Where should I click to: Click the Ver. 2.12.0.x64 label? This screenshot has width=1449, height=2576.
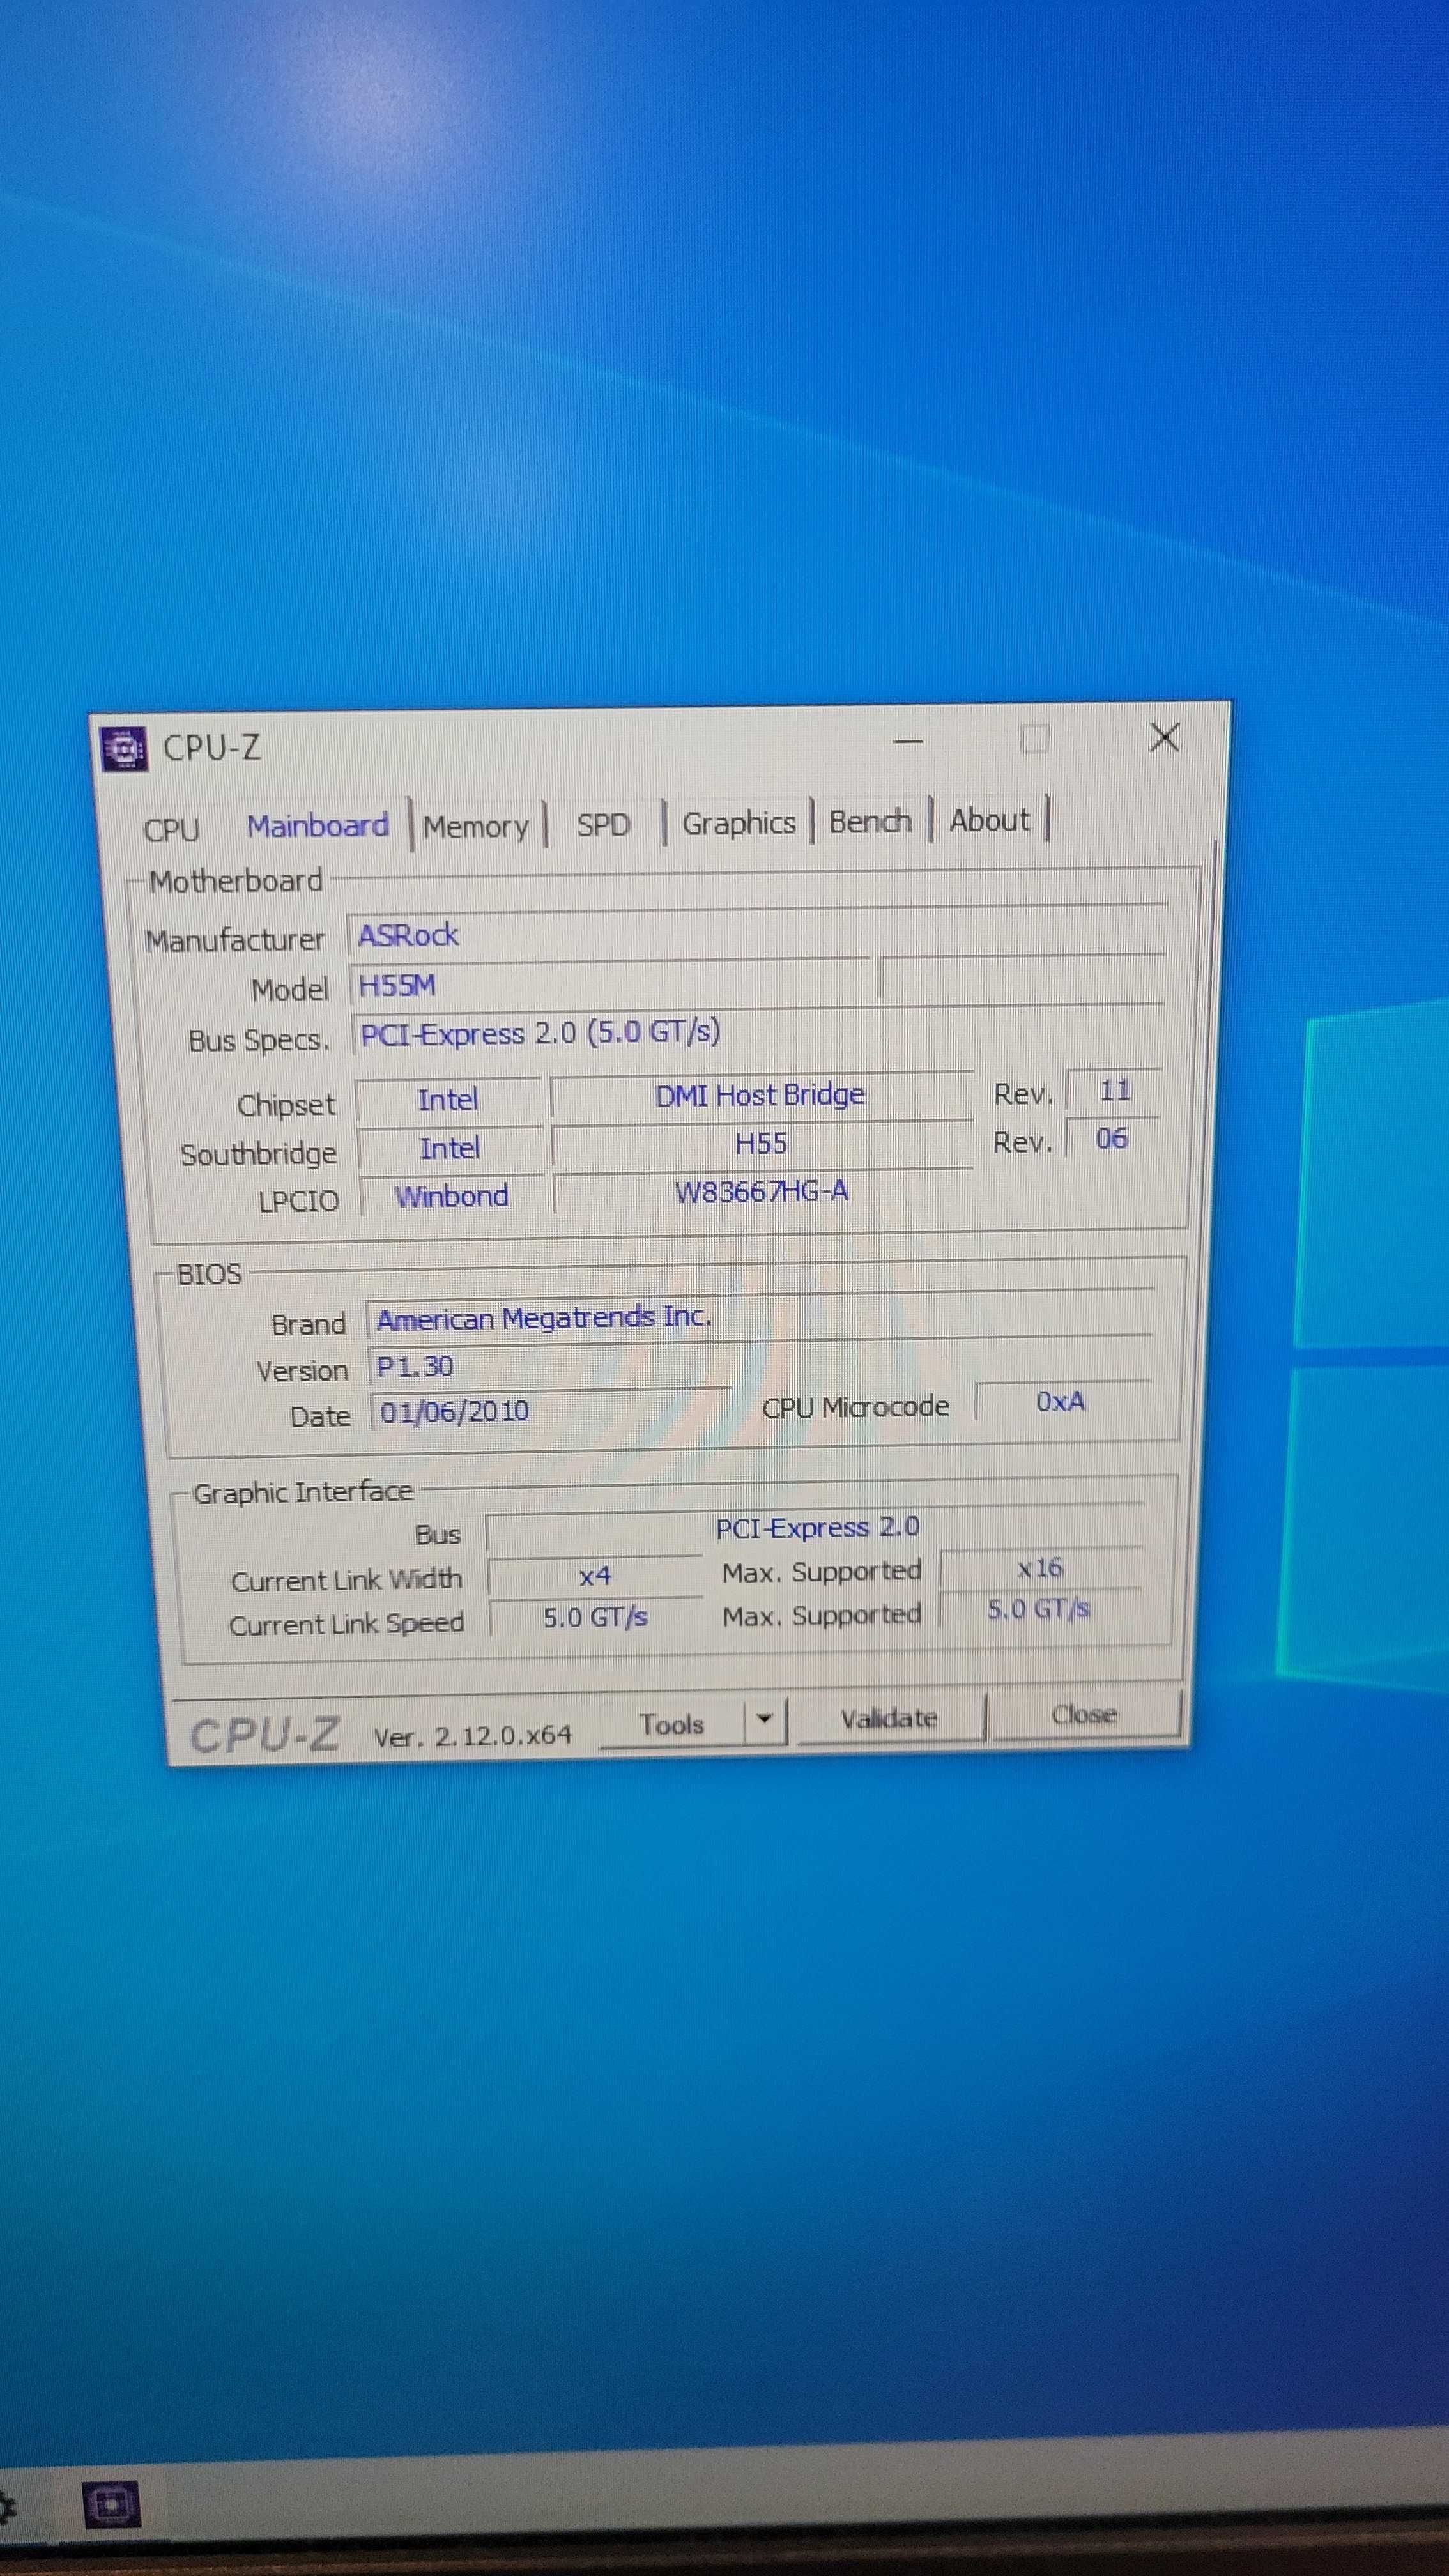pos(473,1735)
